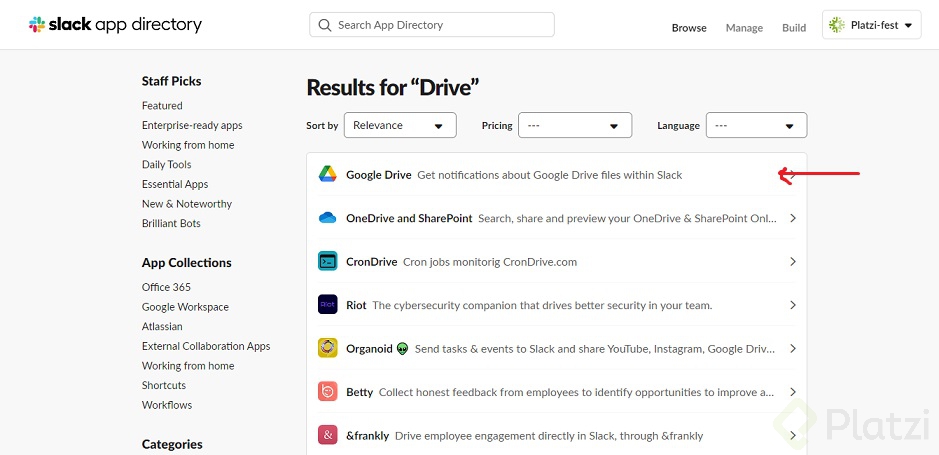The width and height of the screenshot is (939, 455).
Task: Click Google Drive description about notifications
Action: click(x=549, y=175)
